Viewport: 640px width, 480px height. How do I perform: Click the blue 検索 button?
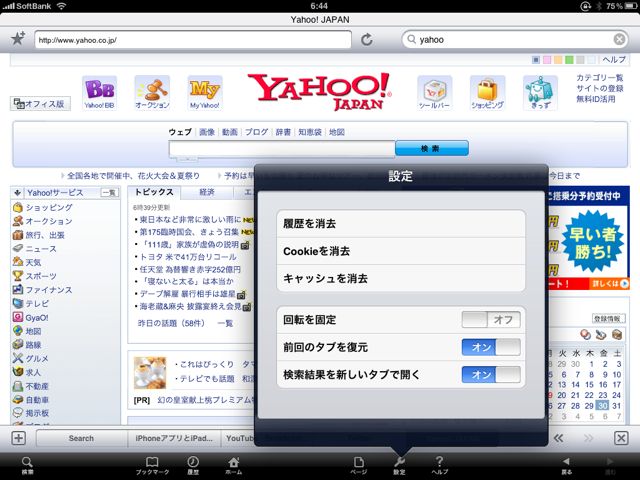coord(432,148)
